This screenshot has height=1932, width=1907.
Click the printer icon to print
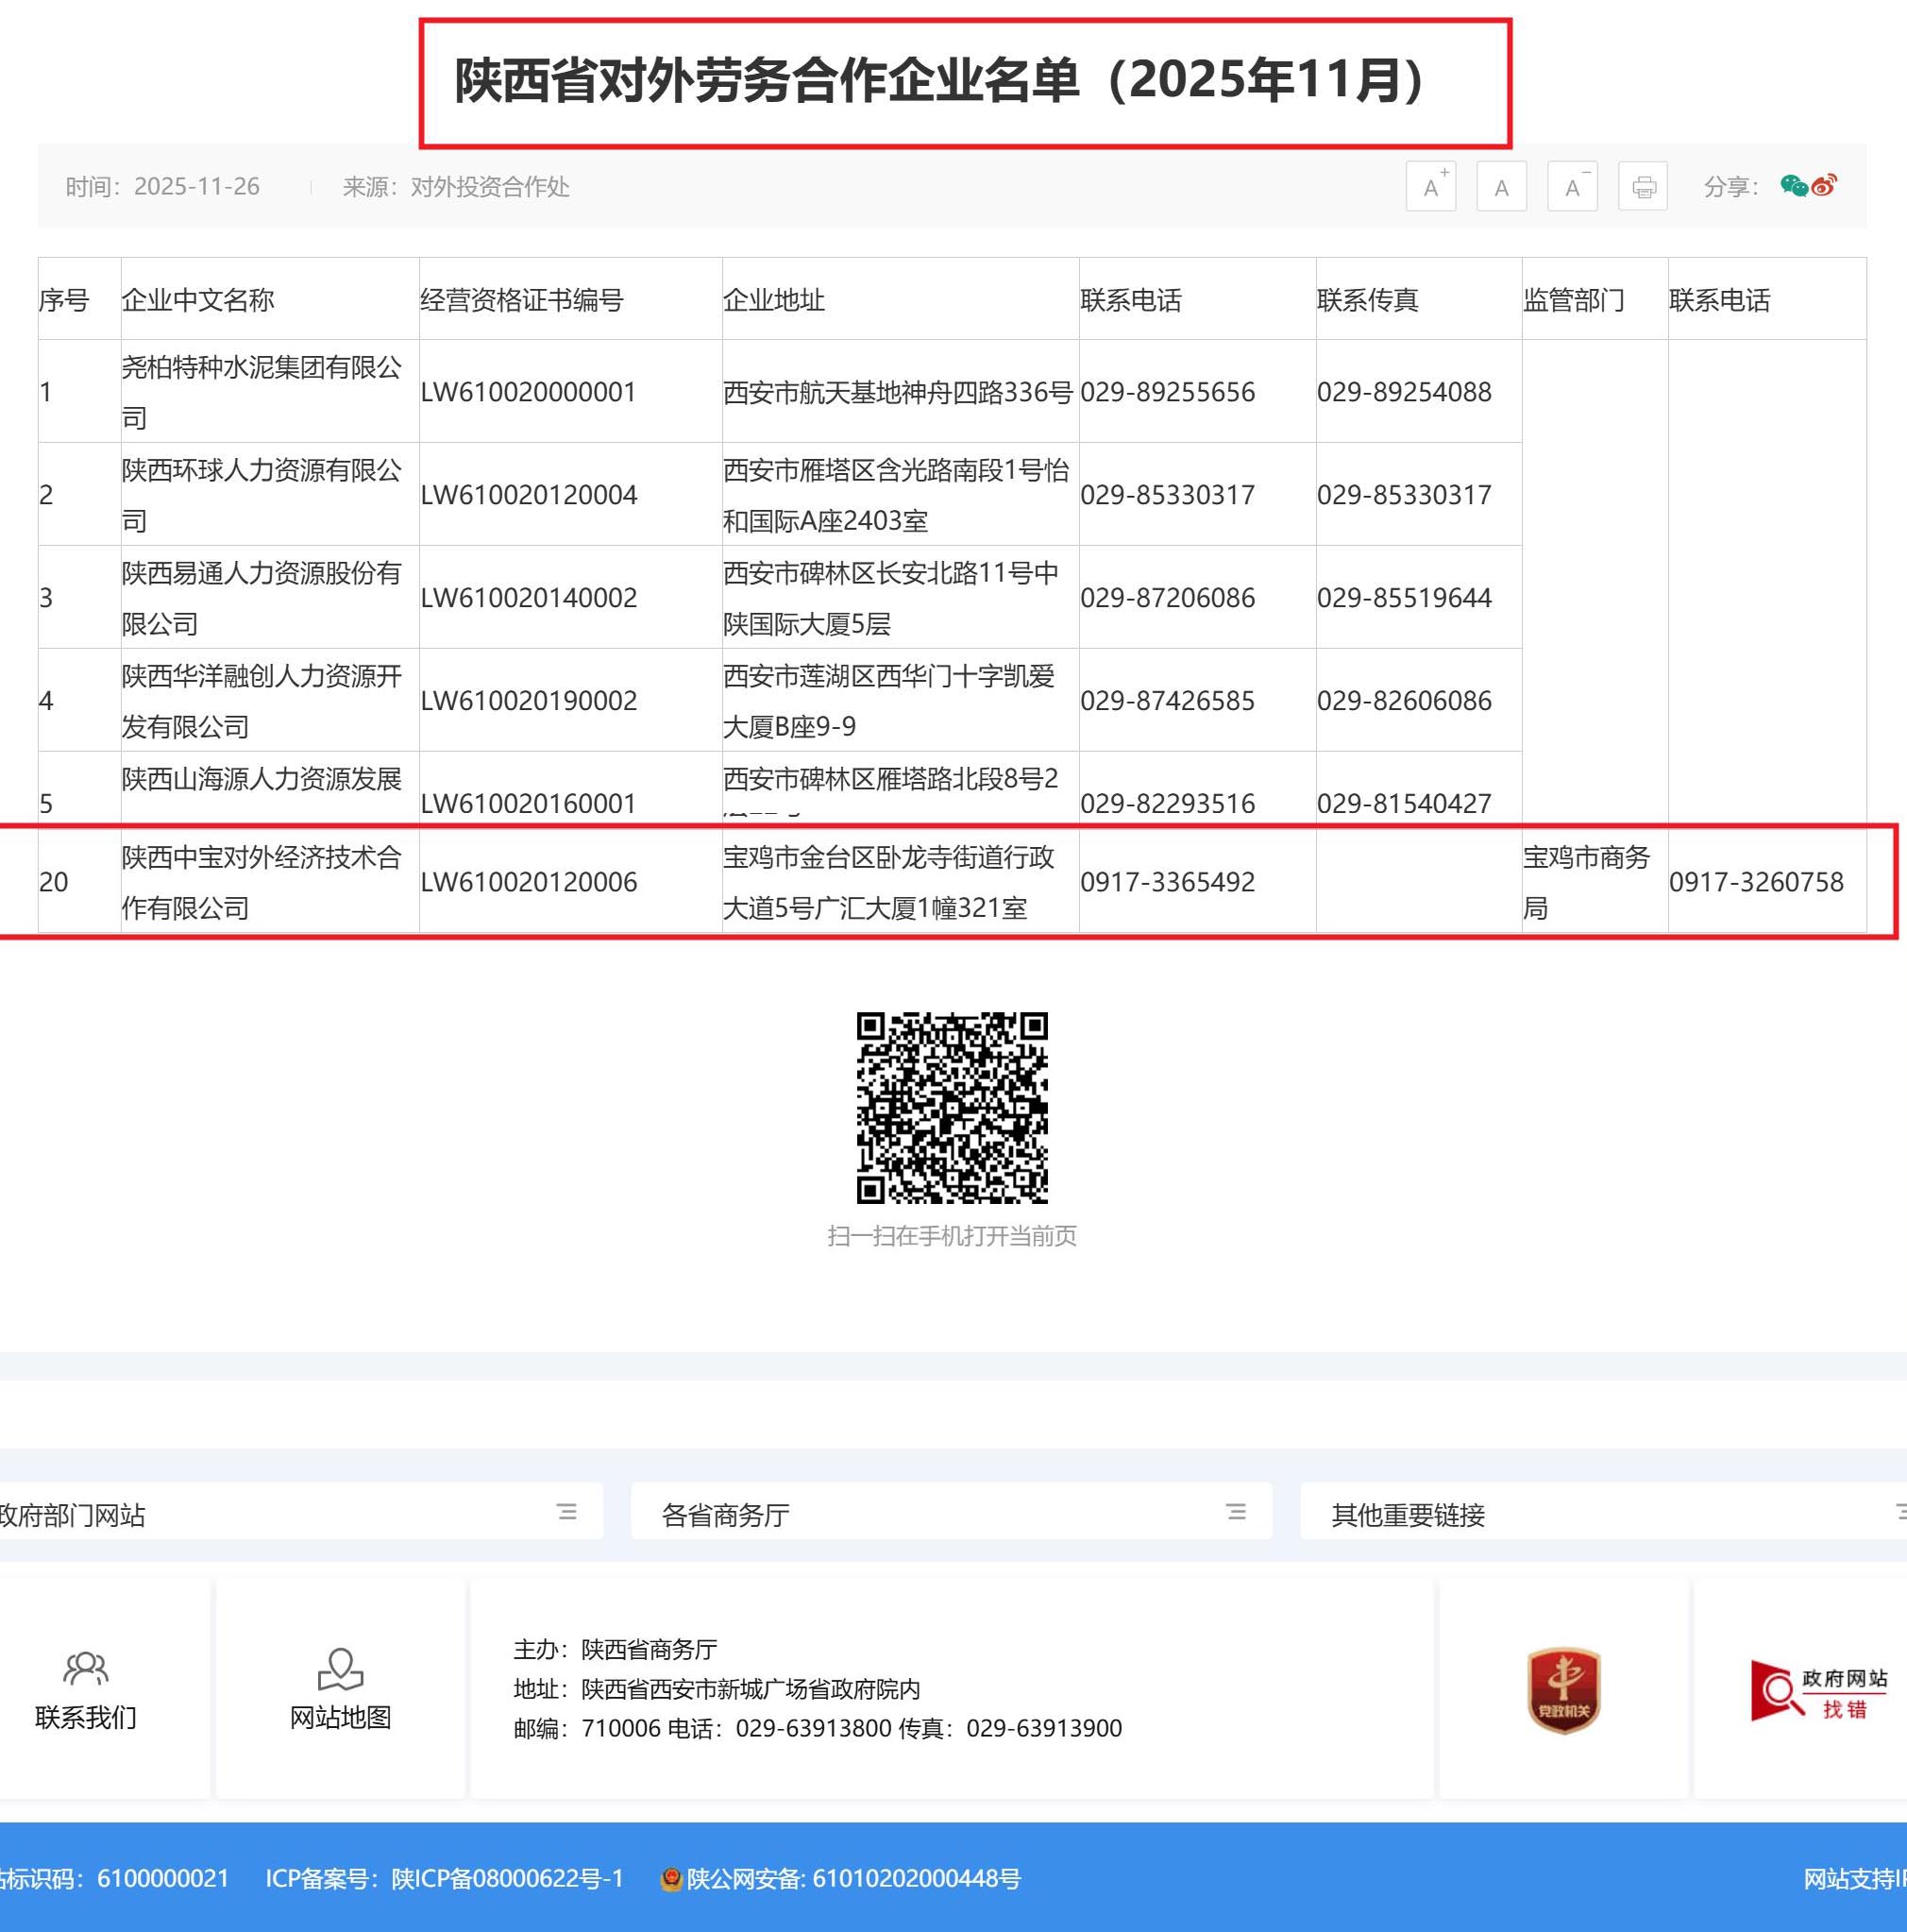click(x=1643, y=186)
